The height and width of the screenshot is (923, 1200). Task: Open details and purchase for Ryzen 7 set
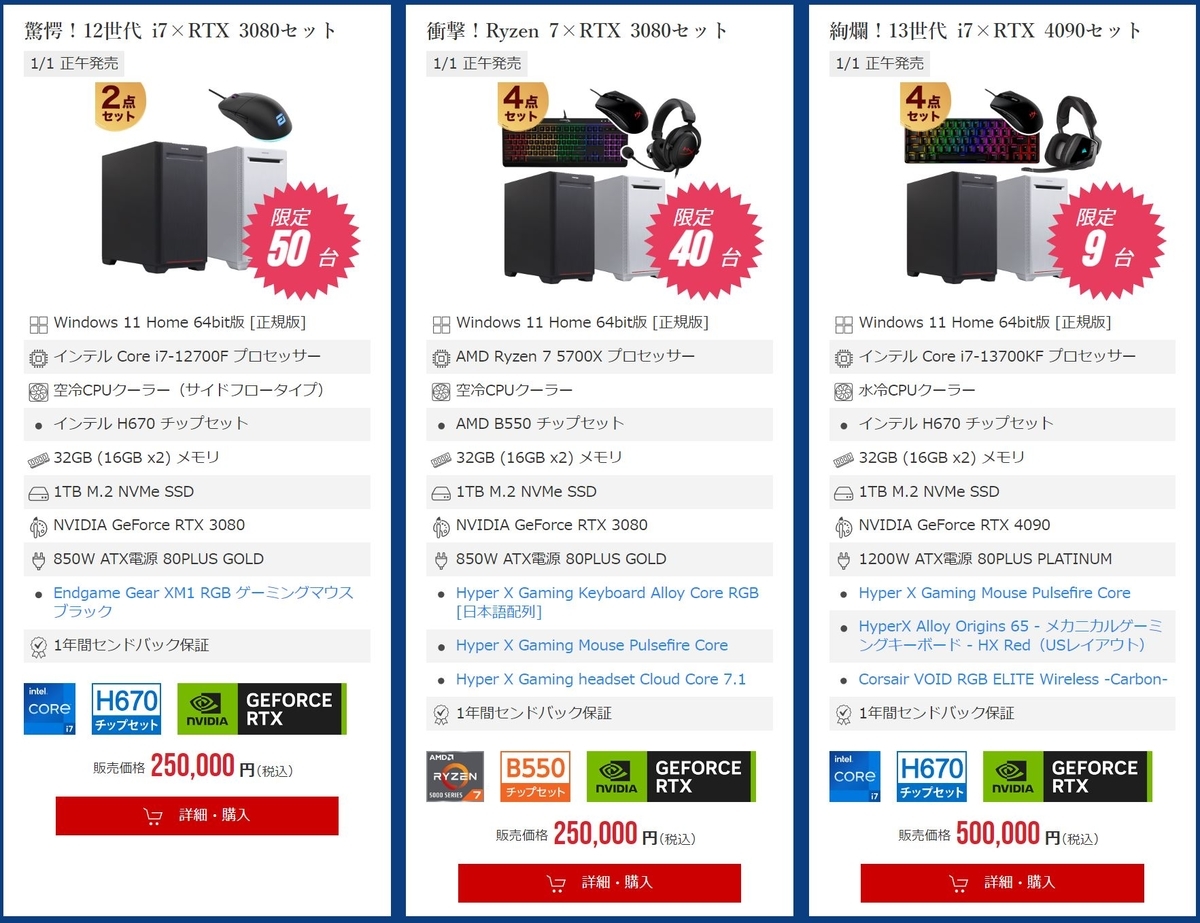click(x=599, y=883)
